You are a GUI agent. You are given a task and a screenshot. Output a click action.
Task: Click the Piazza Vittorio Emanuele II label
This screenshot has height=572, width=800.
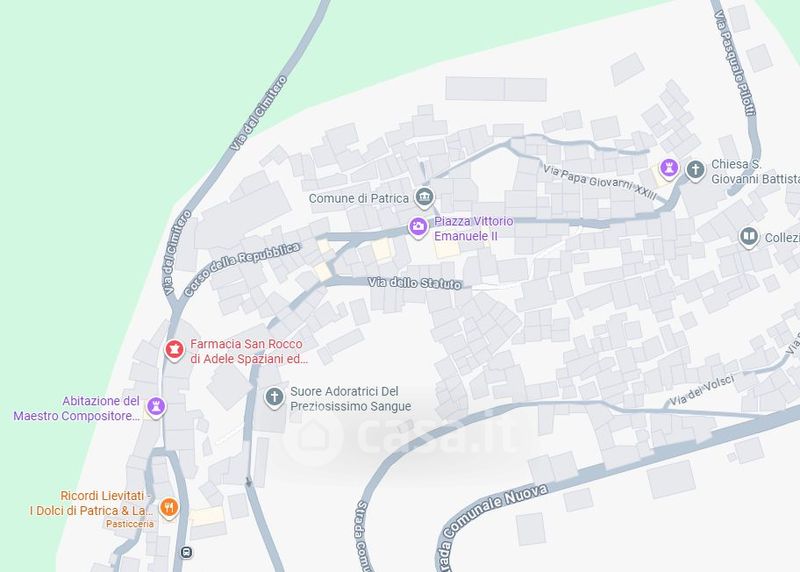tap(473, 229)
